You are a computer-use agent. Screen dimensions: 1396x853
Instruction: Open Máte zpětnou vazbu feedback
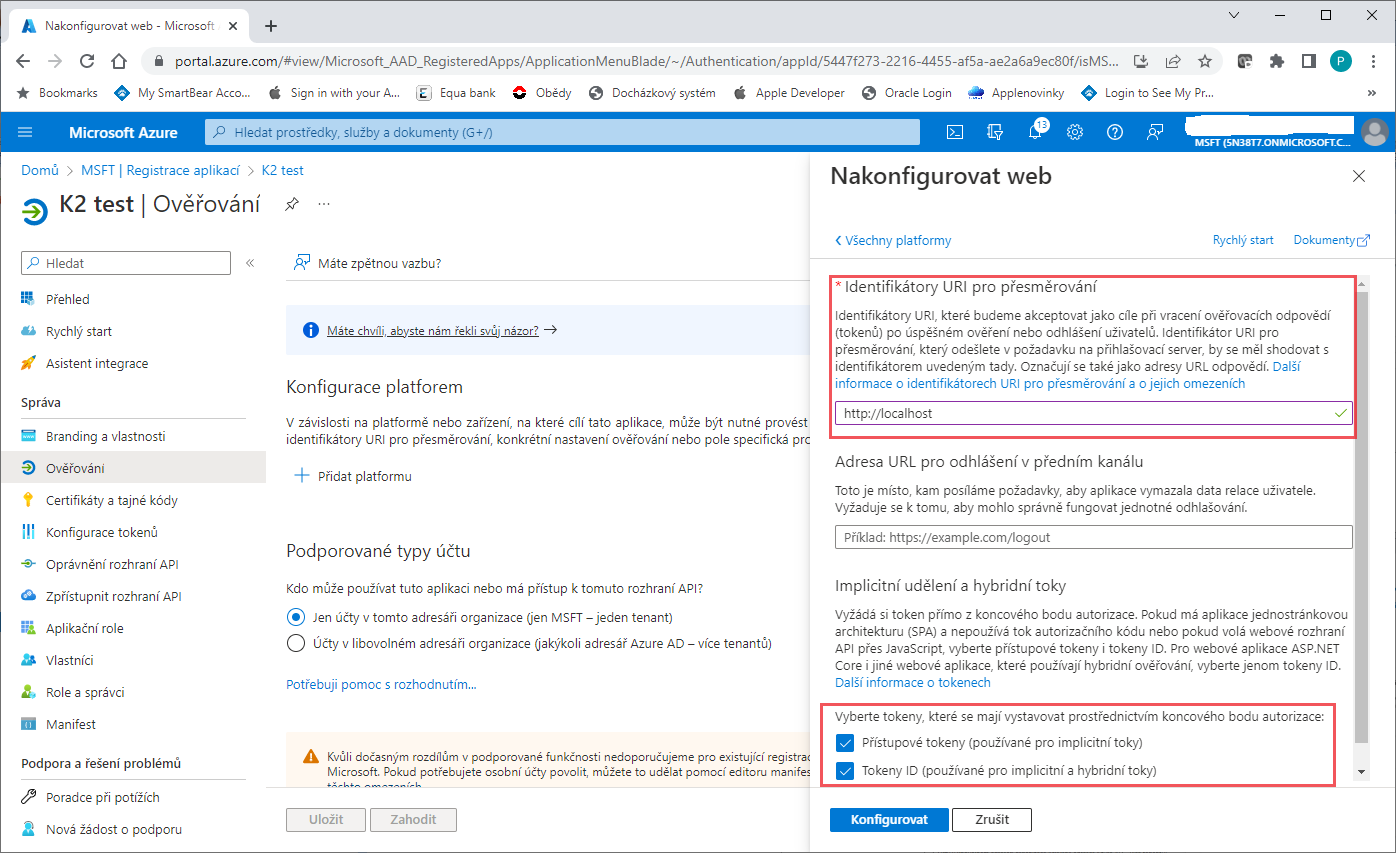coord(367,263)
